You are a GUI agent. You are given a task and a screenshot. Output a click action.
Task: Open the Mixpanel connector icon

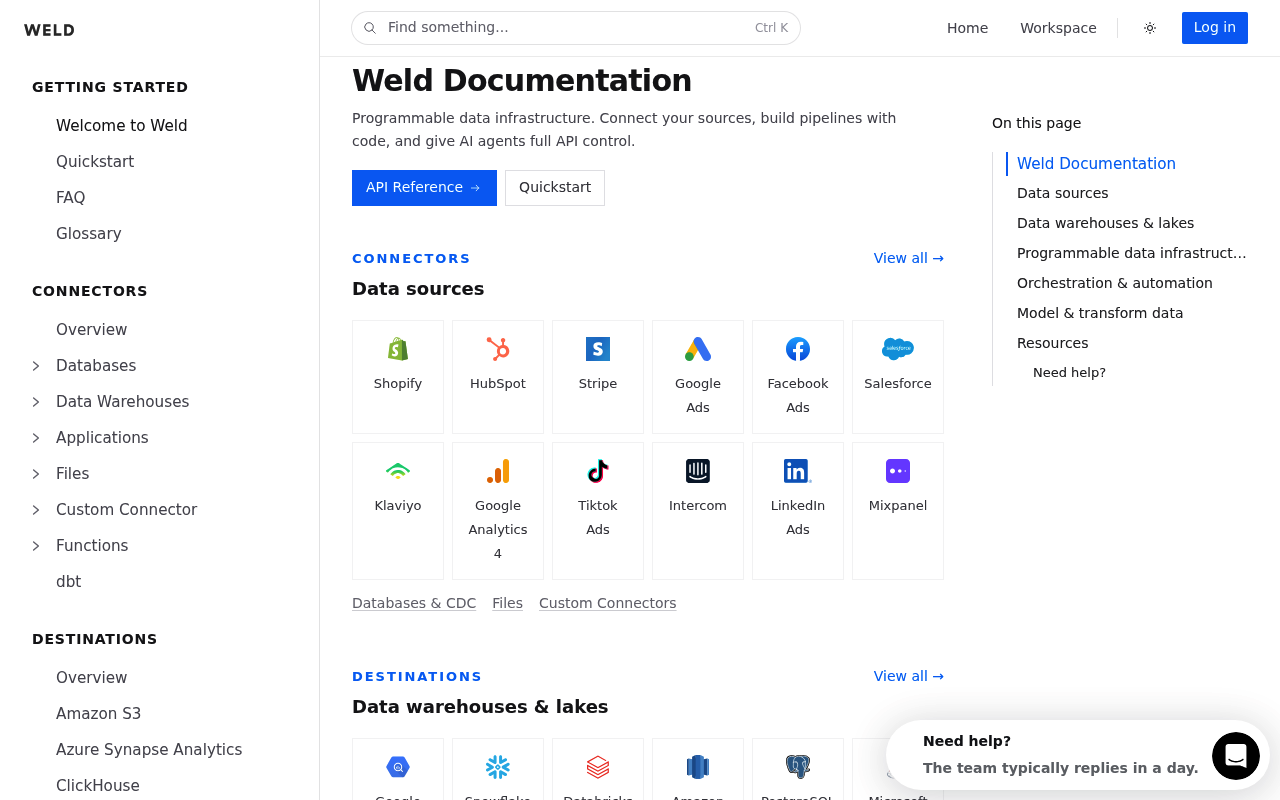pyautogui.click(x=898, y=471)
